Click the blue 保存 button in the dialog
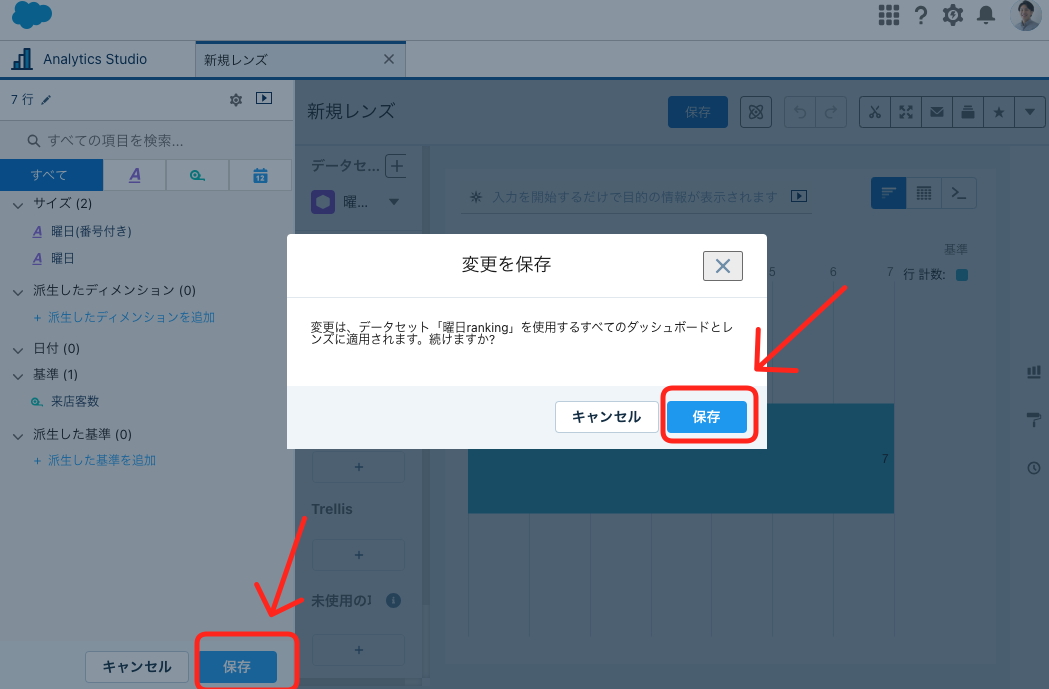Screen dimensions: 1049x689 click(x=706, y=417)
